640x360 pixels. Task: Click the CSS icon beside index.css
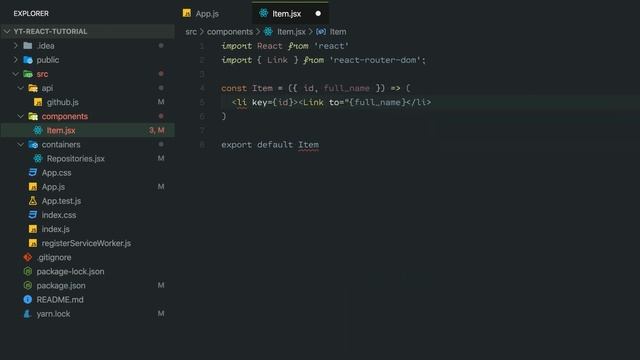33,215
